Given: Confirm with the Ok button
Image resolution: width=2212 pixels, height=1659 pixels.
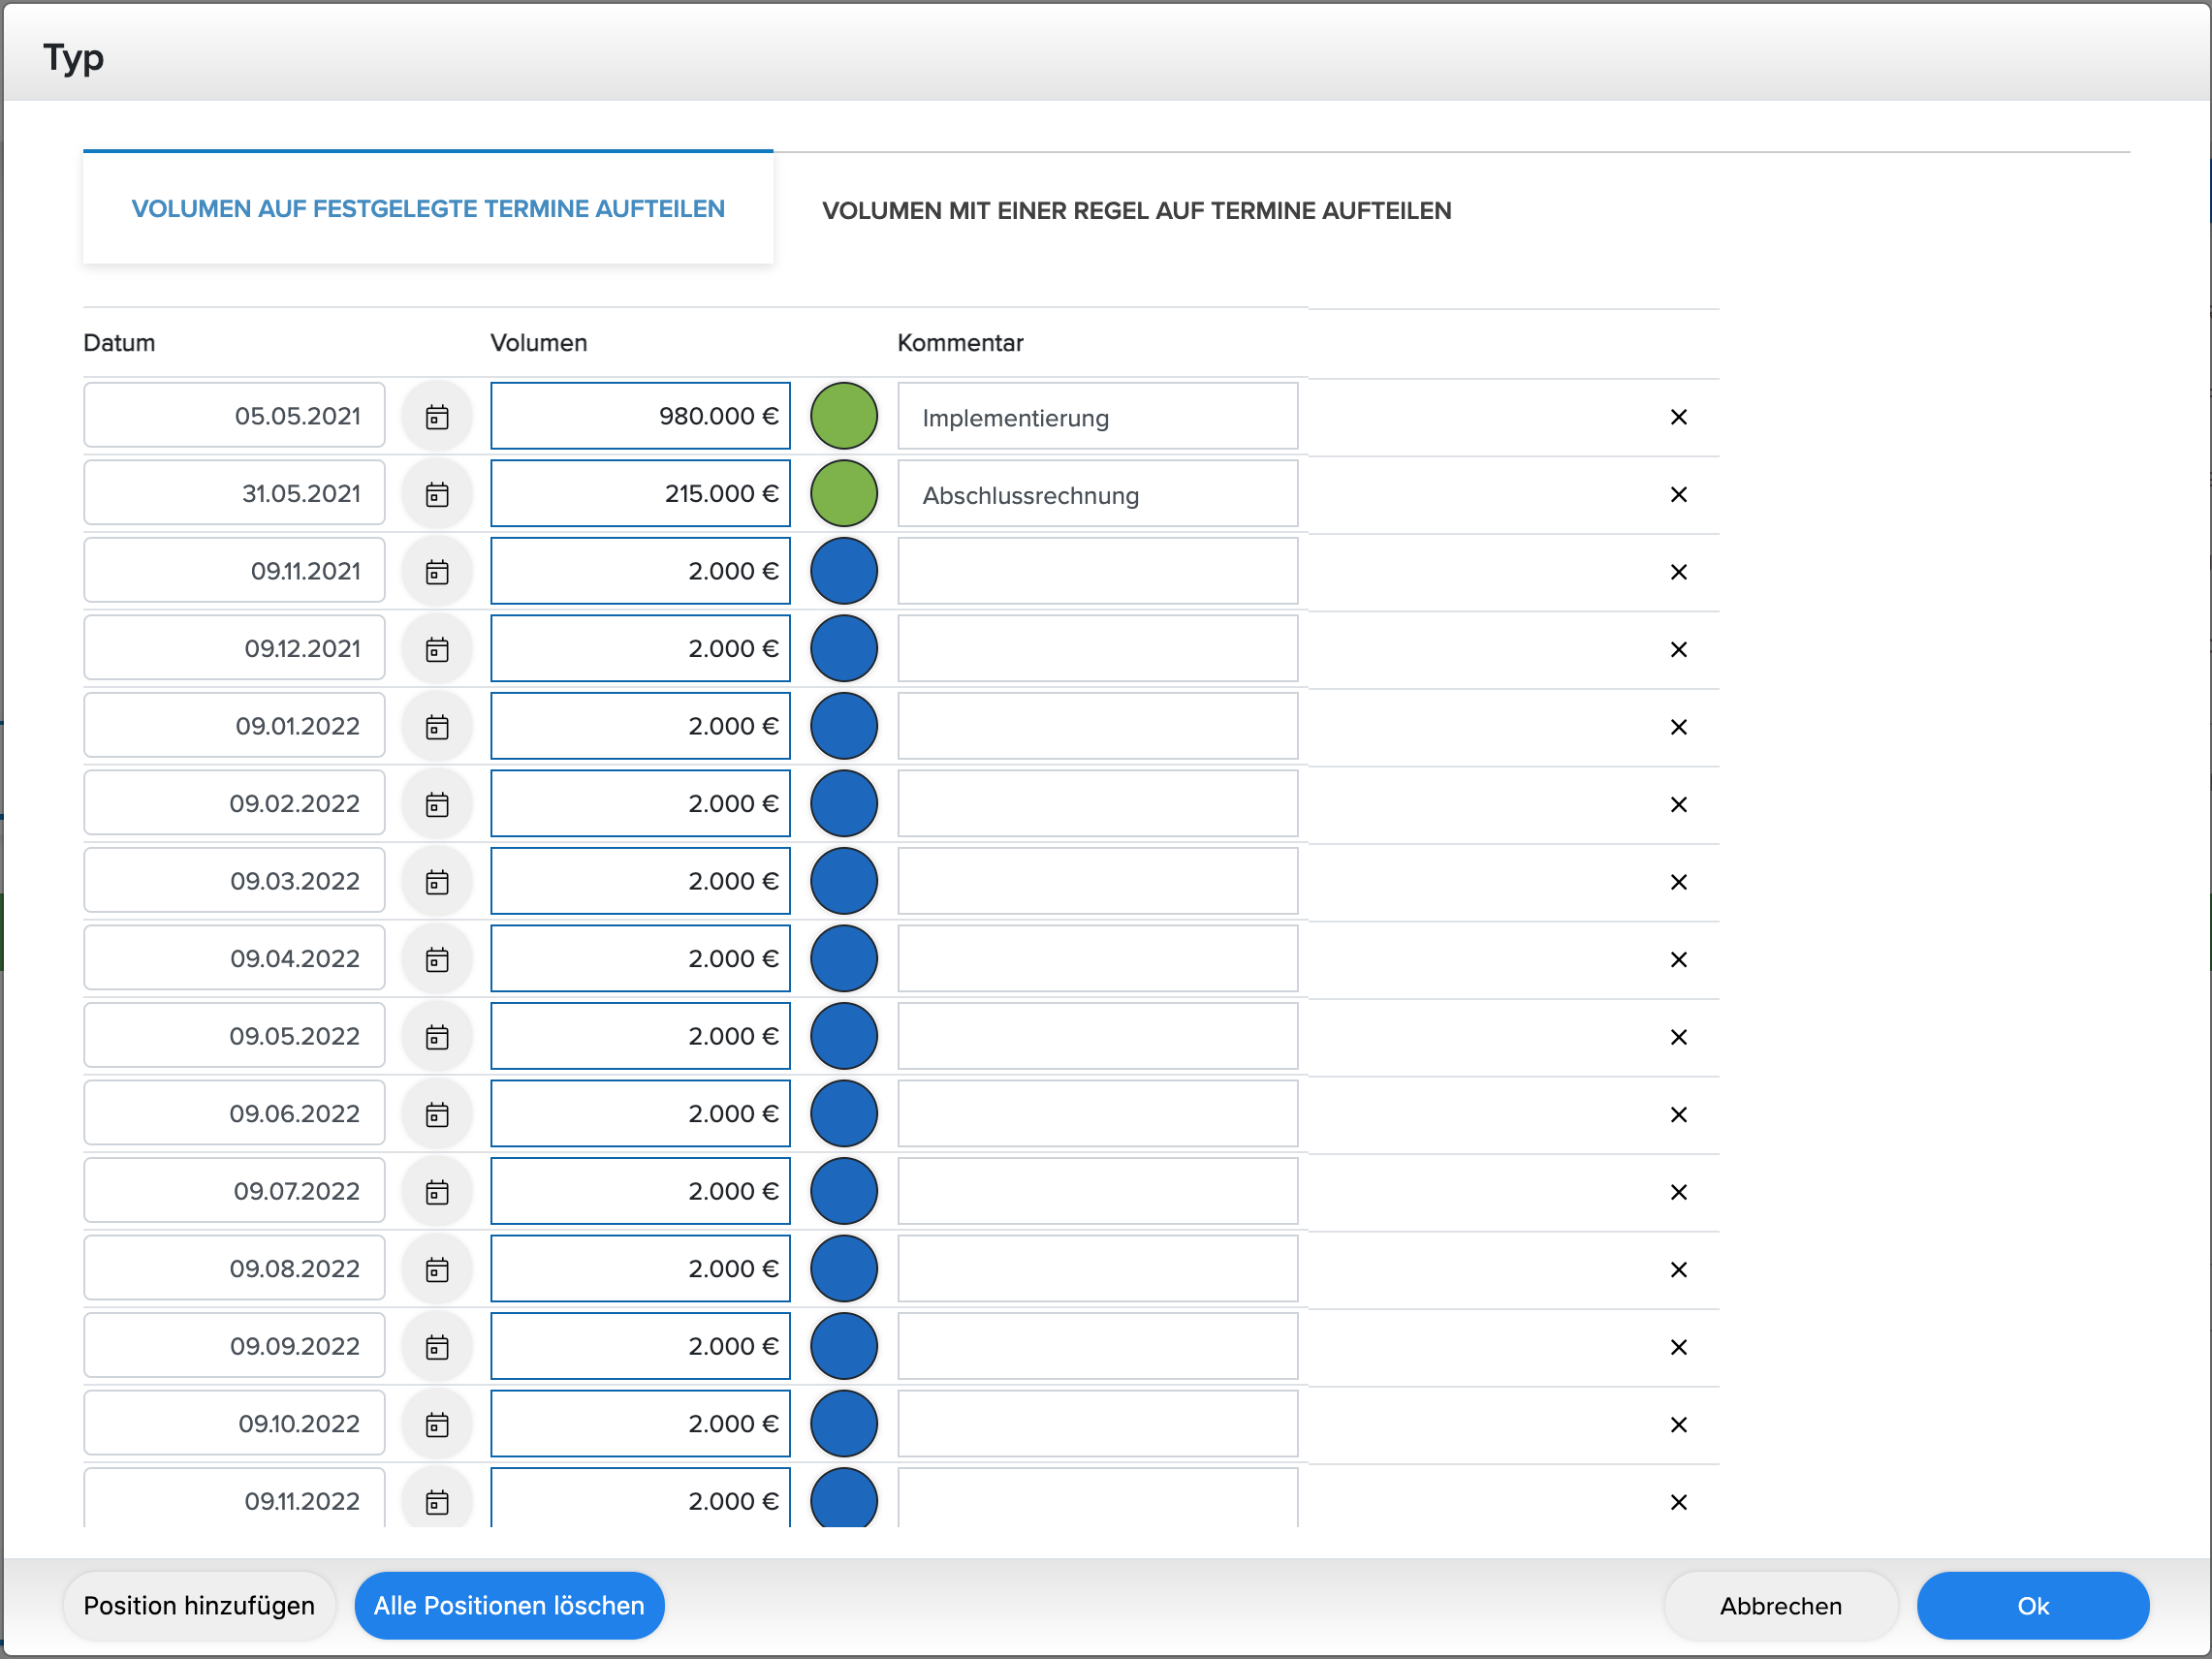Looking at the screenshot, I should coord(2032,1605).
